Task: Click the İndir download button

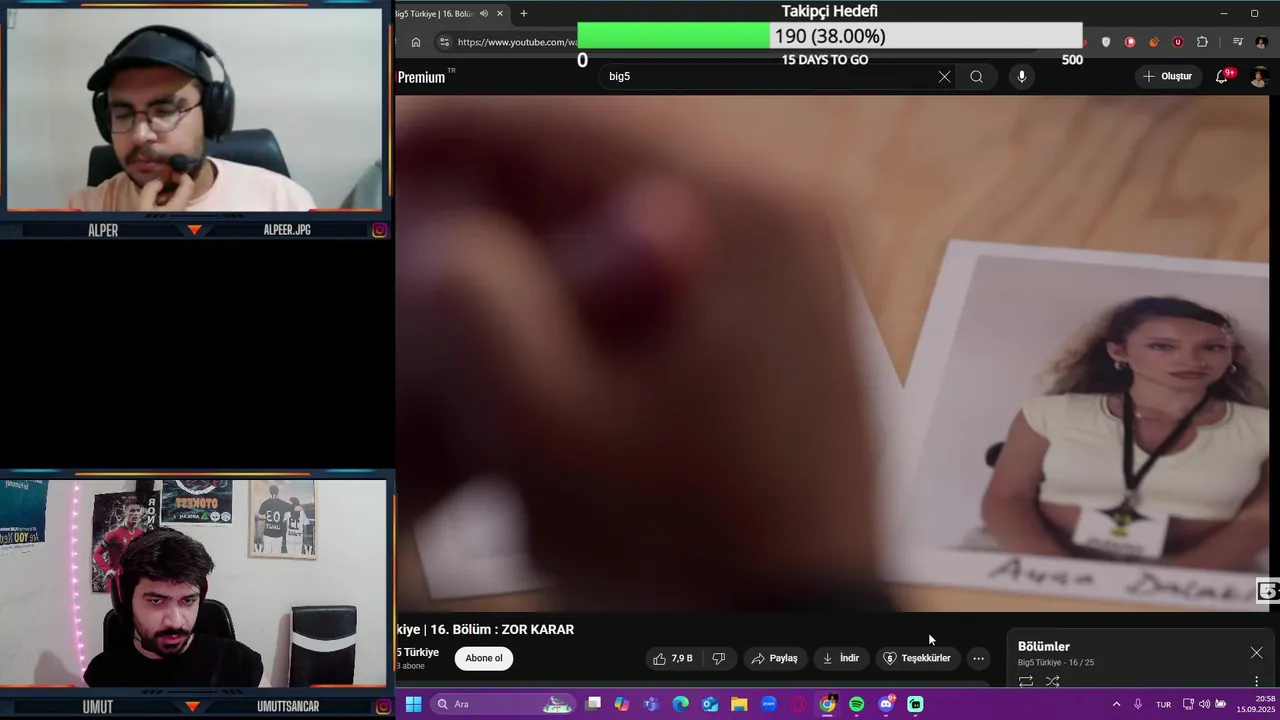Action: [840, 658]
